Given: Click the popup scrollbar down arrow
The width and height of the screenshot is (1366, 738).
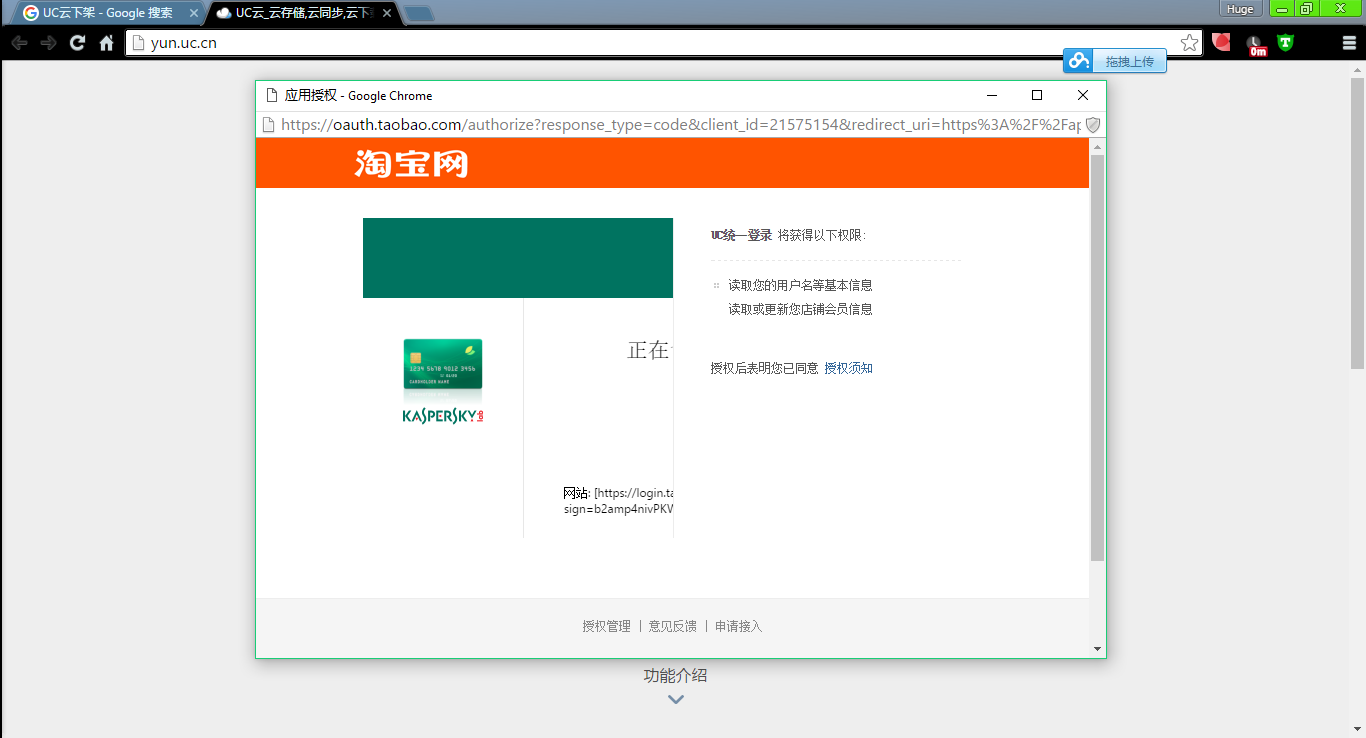Looking at the screenshot, I should point(1097,649).
